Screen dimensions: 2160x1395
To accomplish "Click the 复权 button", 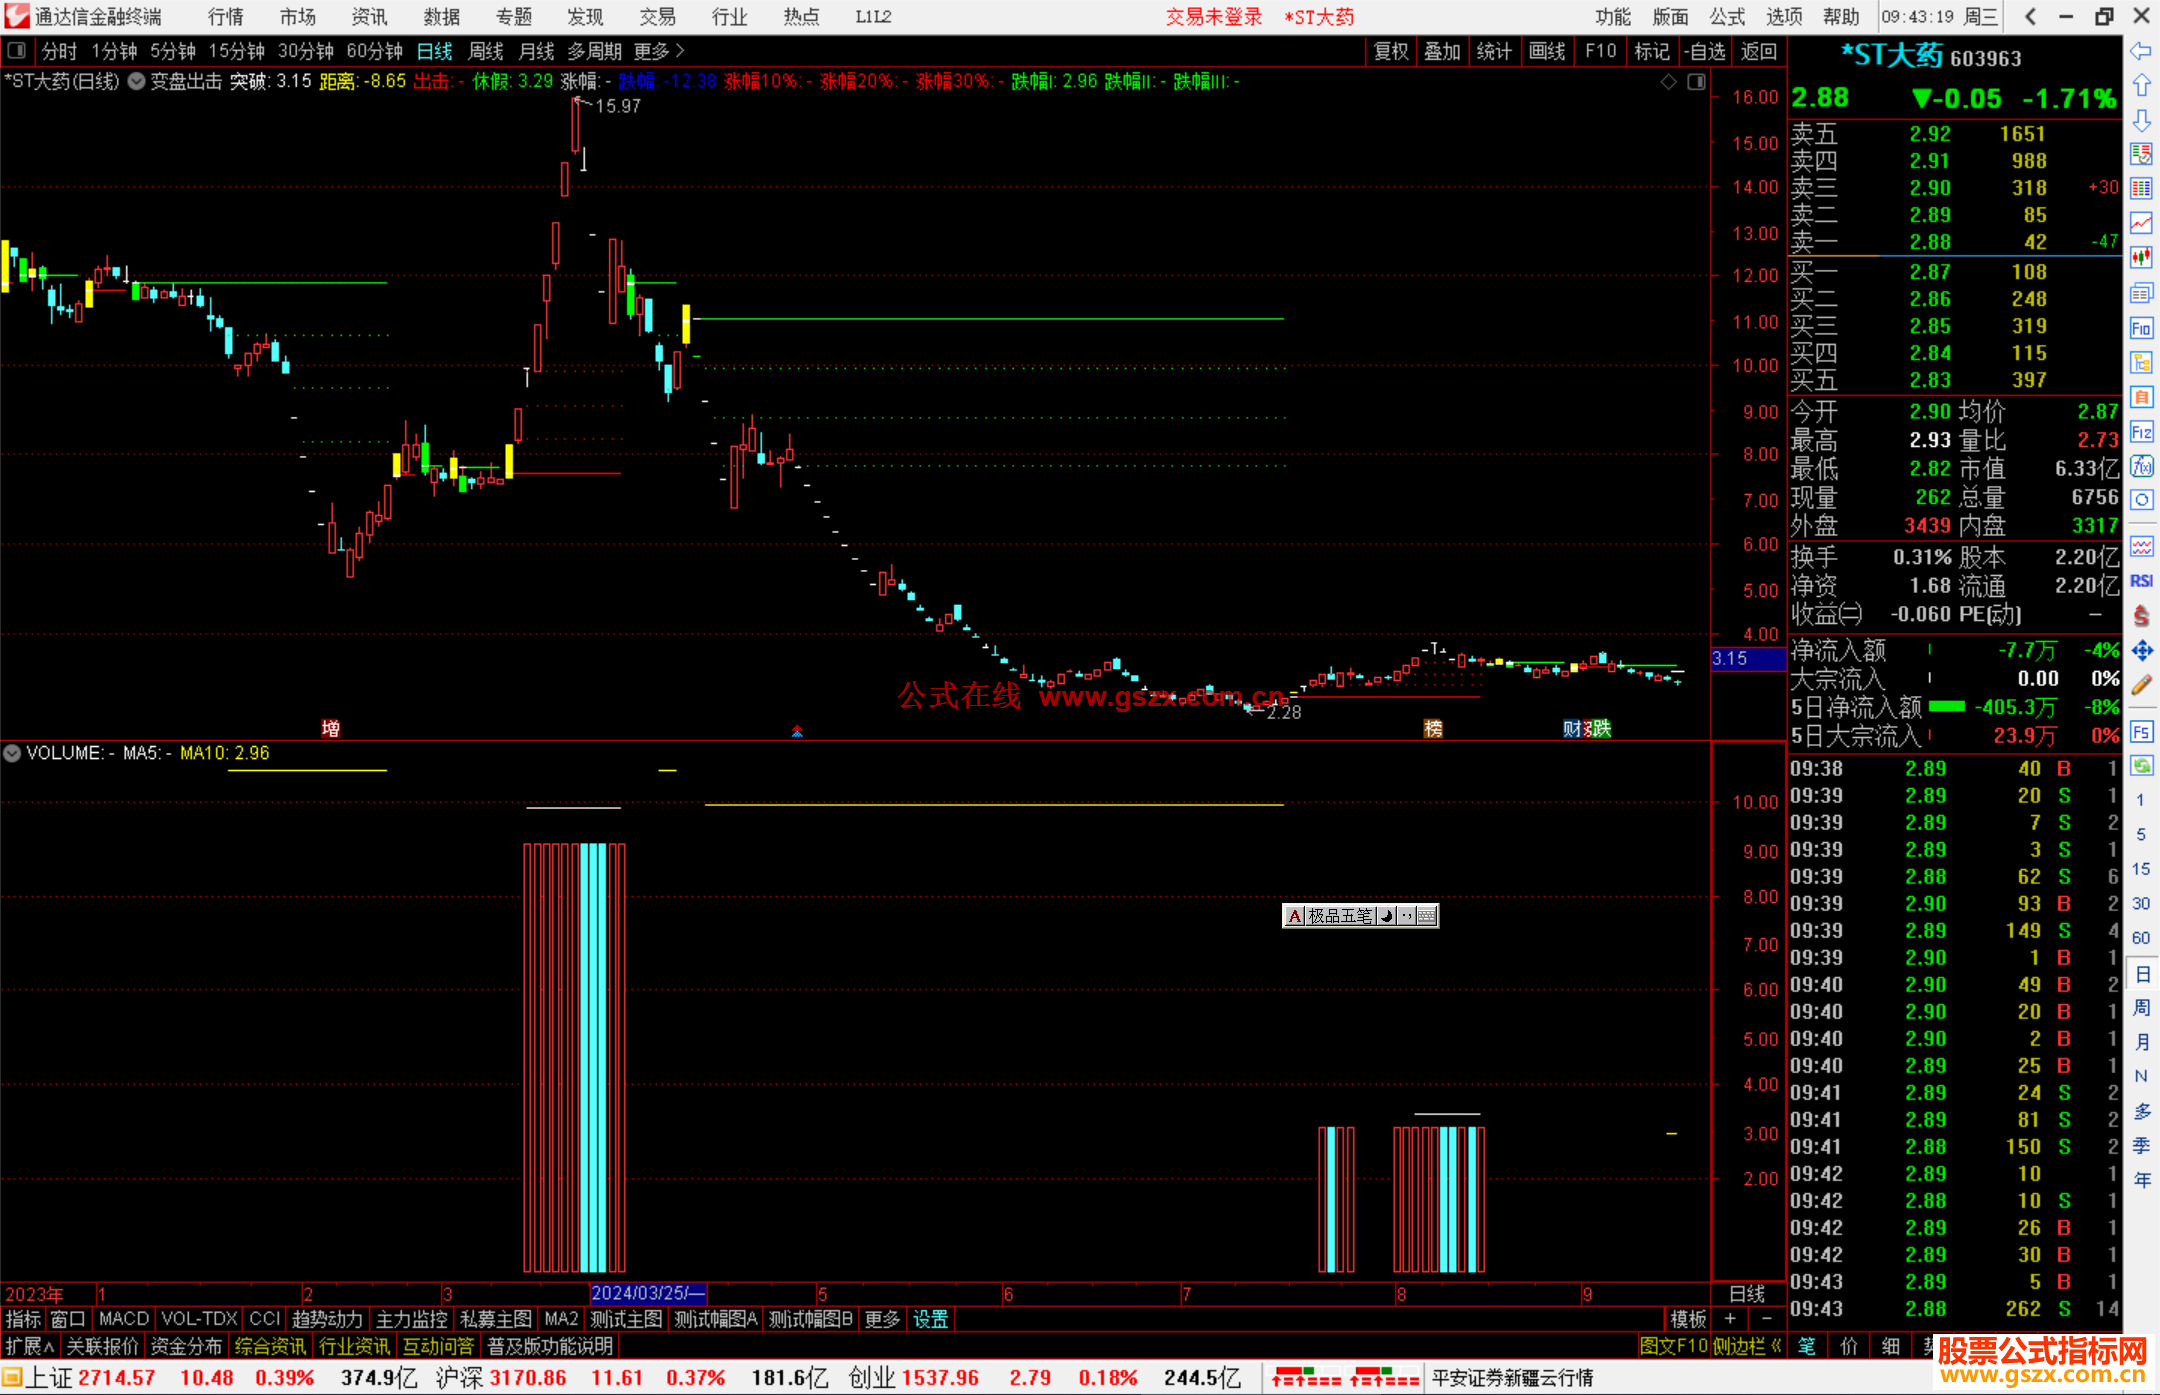I will click(1391, 51).
